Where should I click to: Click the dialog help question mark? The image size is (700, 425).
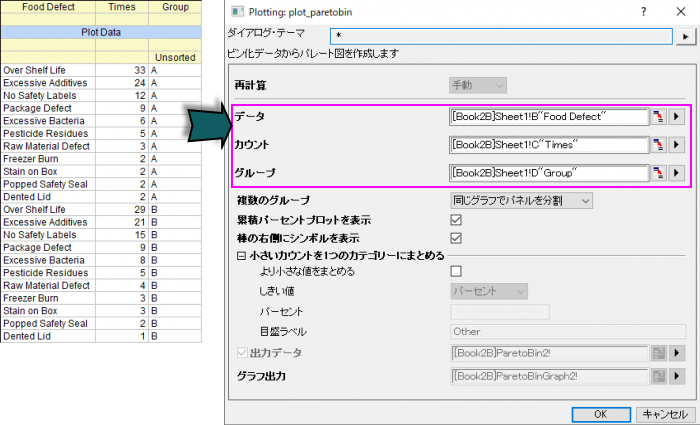click(643, 12)
